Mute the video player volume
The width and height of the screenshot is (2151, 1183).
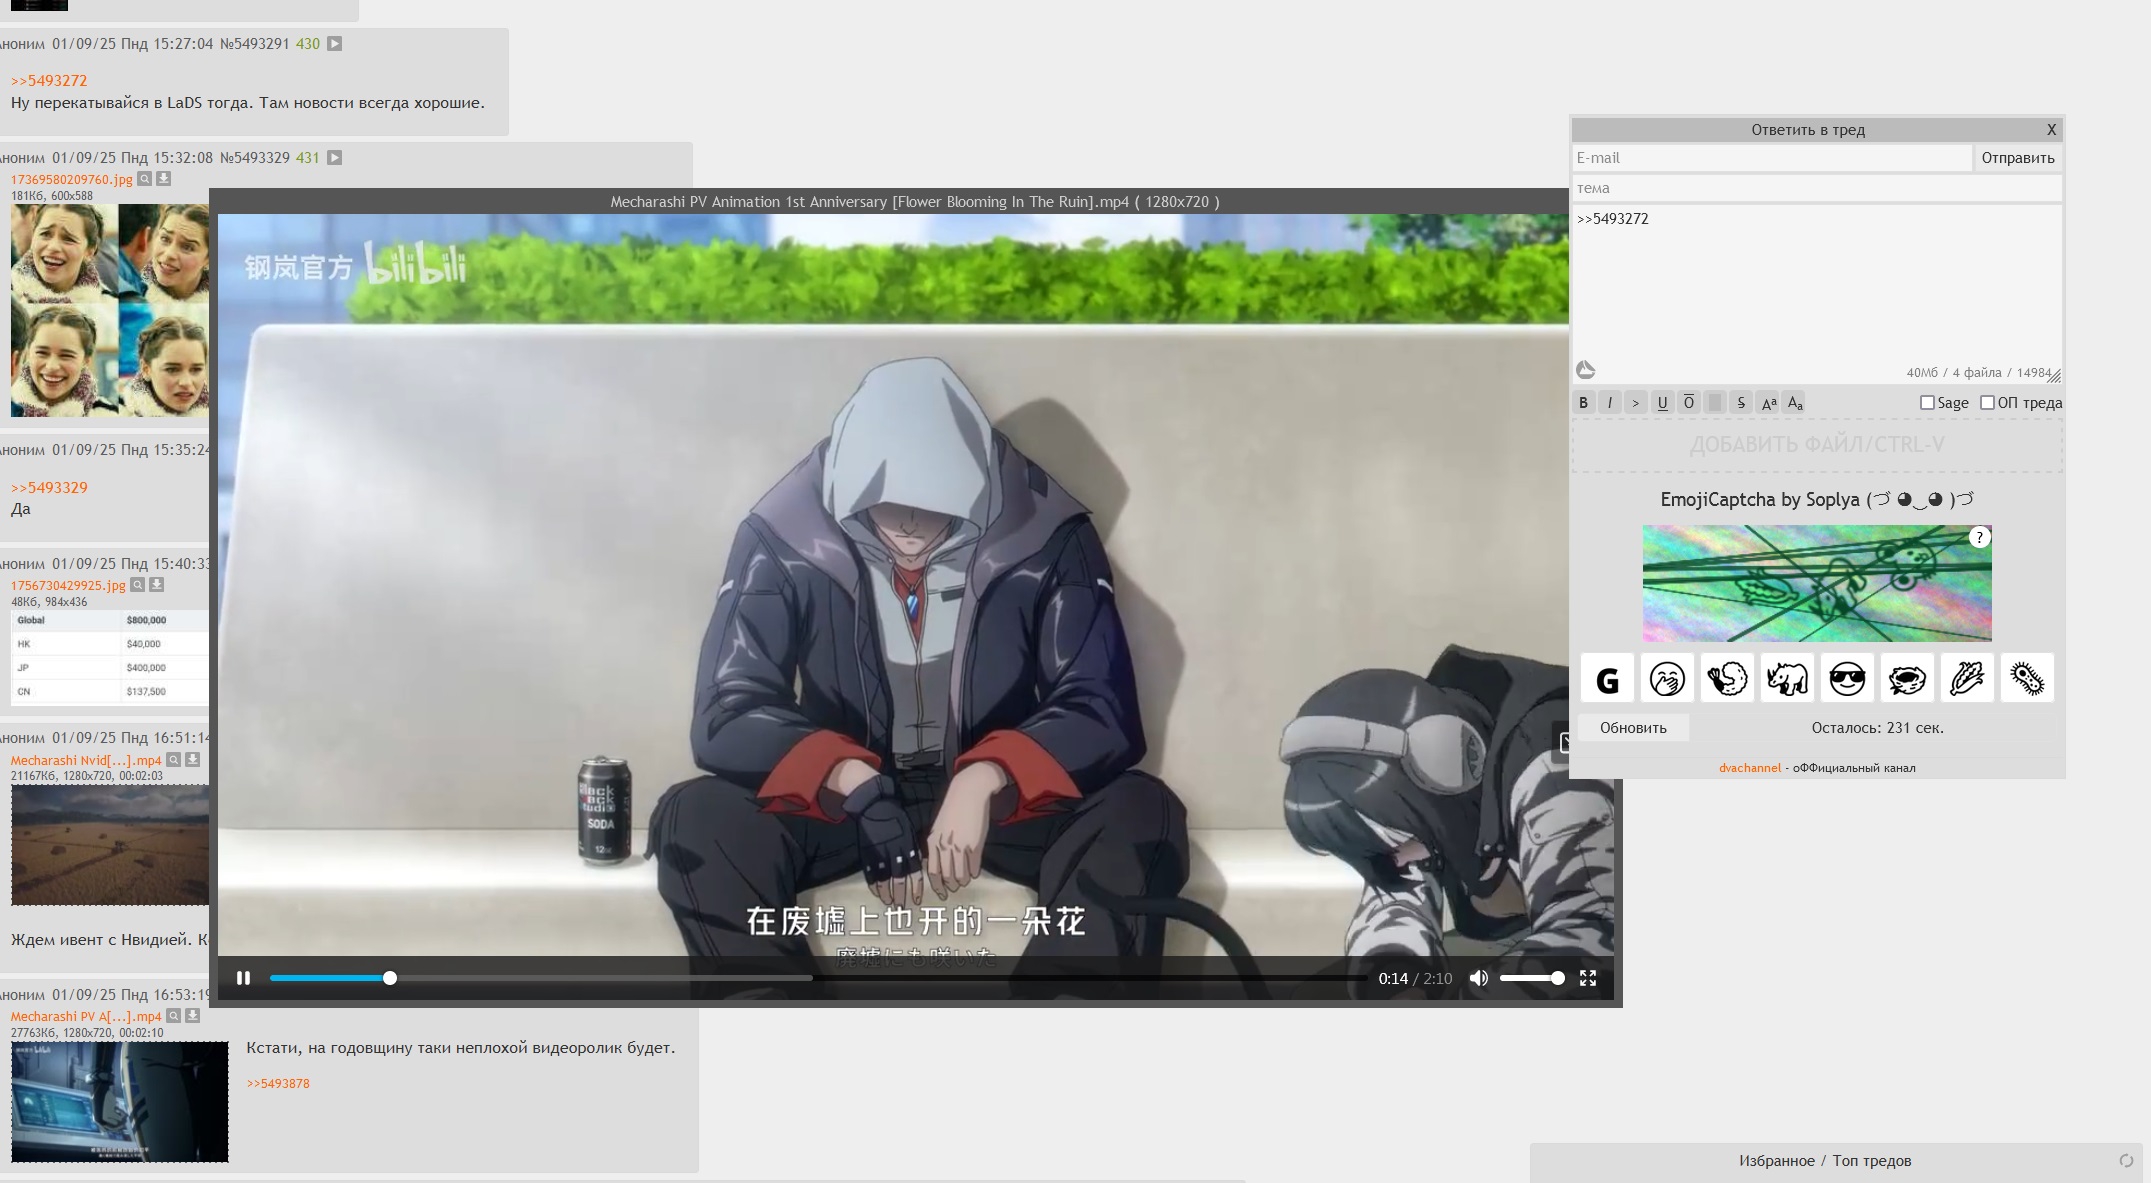[1478, 978]
